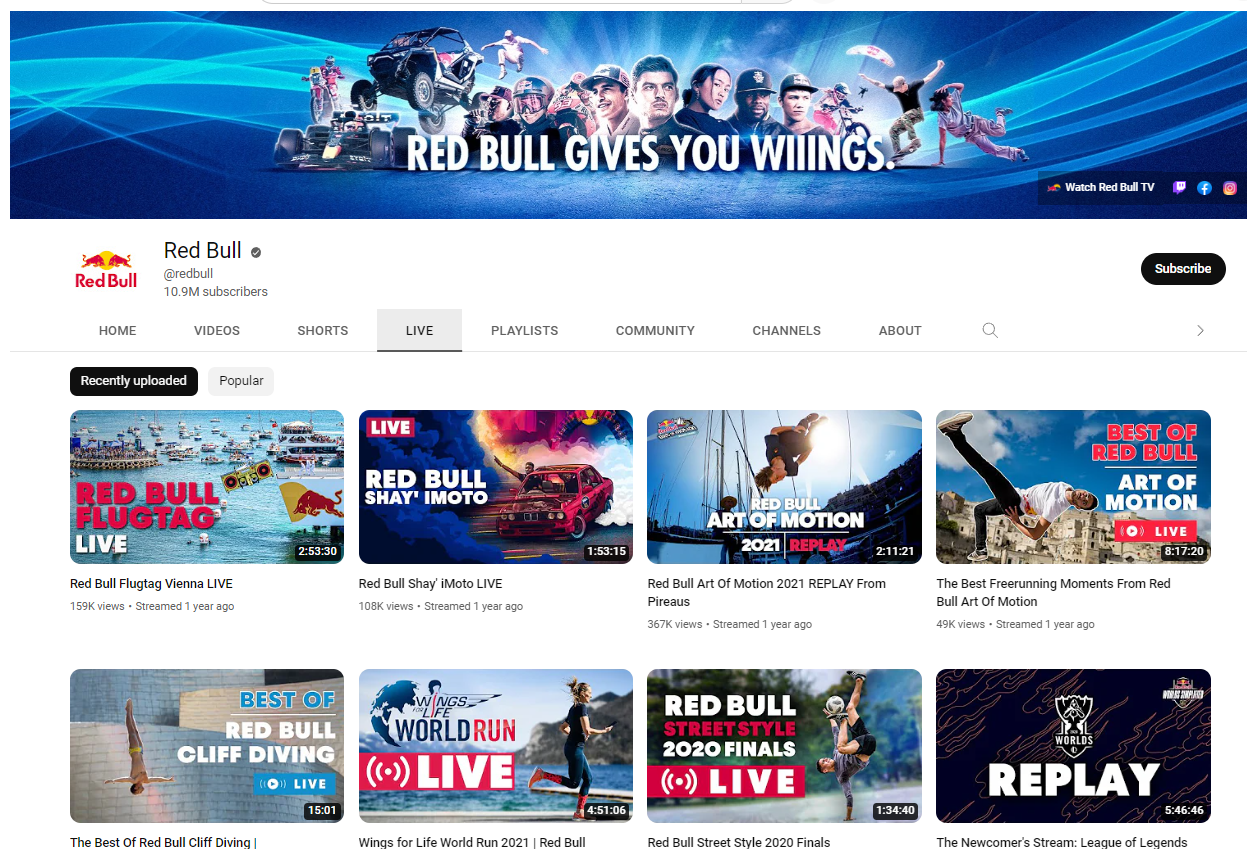Subscribe to the Red Bull channel
The height and width of the screenshot is (849, 1247).
pyautogui.click(x=1183, y=269)
